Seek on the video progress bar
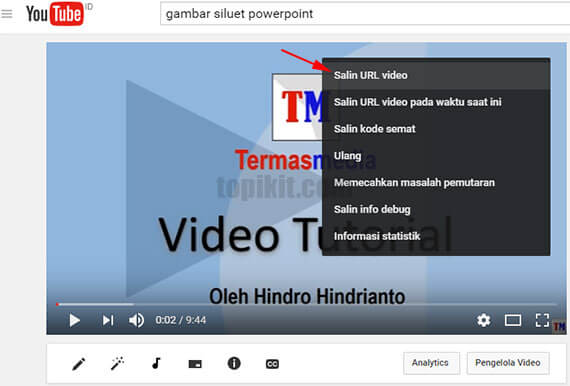Viewport: 570px width, 386px height. point(306,304)
